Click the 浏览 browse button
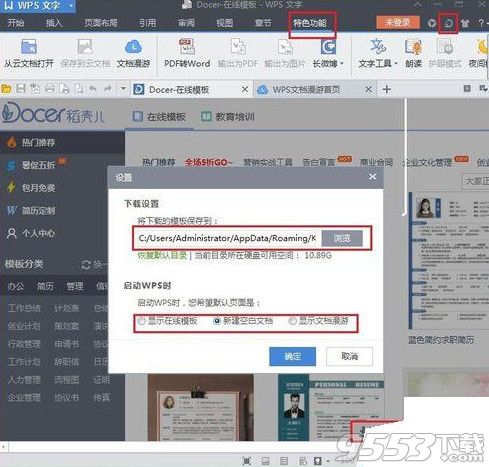 (342, 238)
